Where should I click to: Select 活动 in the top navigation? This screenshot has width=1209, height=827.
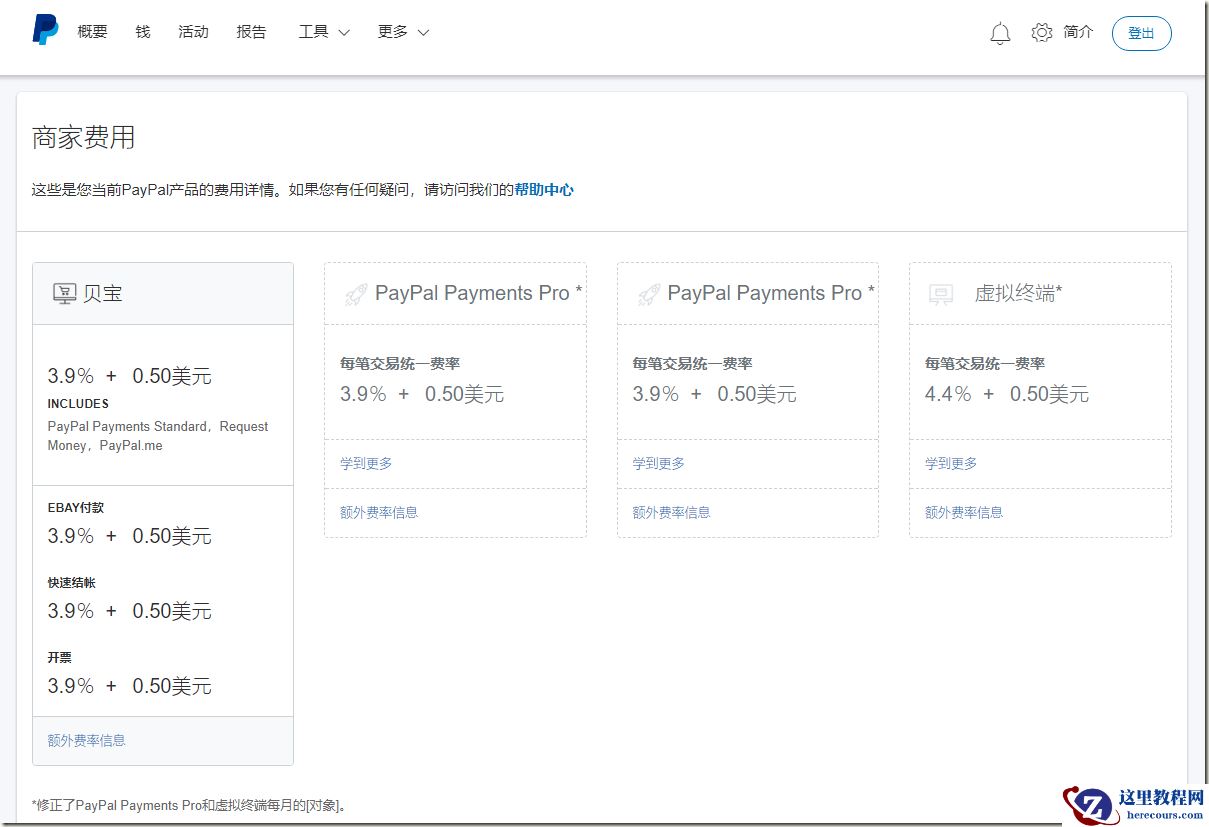click(193, 32)
